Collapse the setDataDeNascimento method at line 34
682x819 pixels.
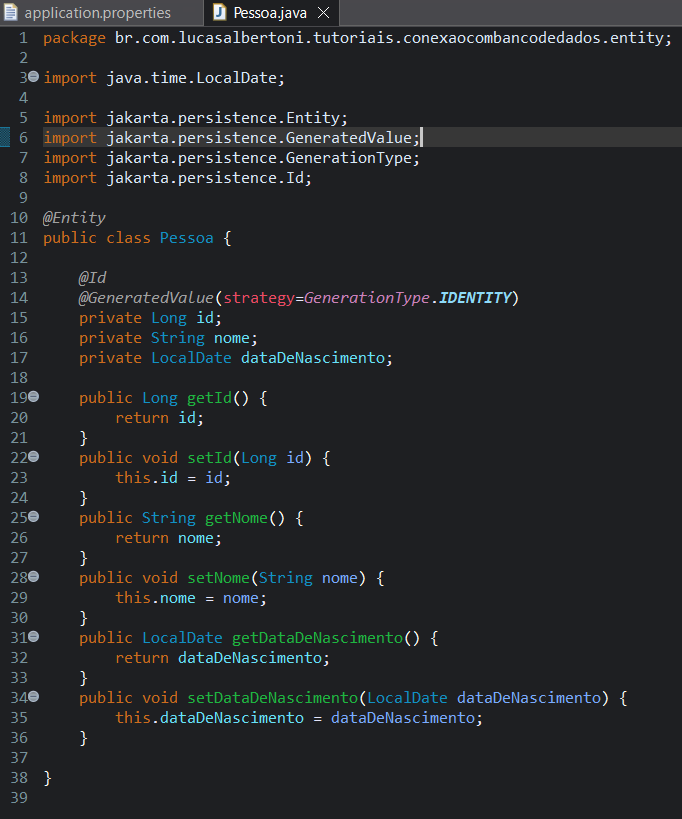34,697
